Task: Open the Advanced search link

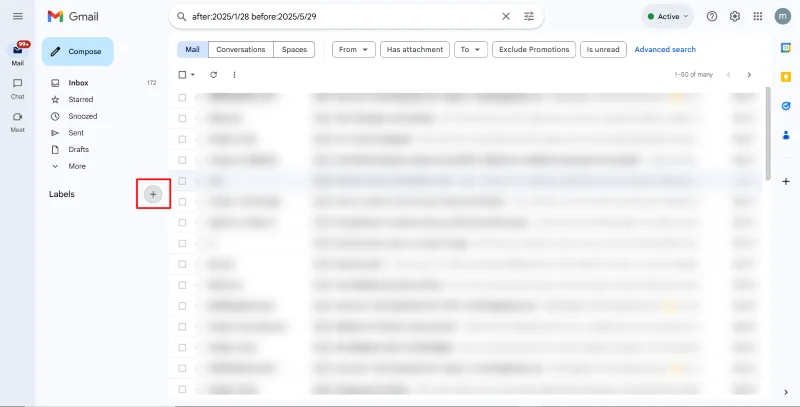Action: pyautogui.click(x=665, y=49)
